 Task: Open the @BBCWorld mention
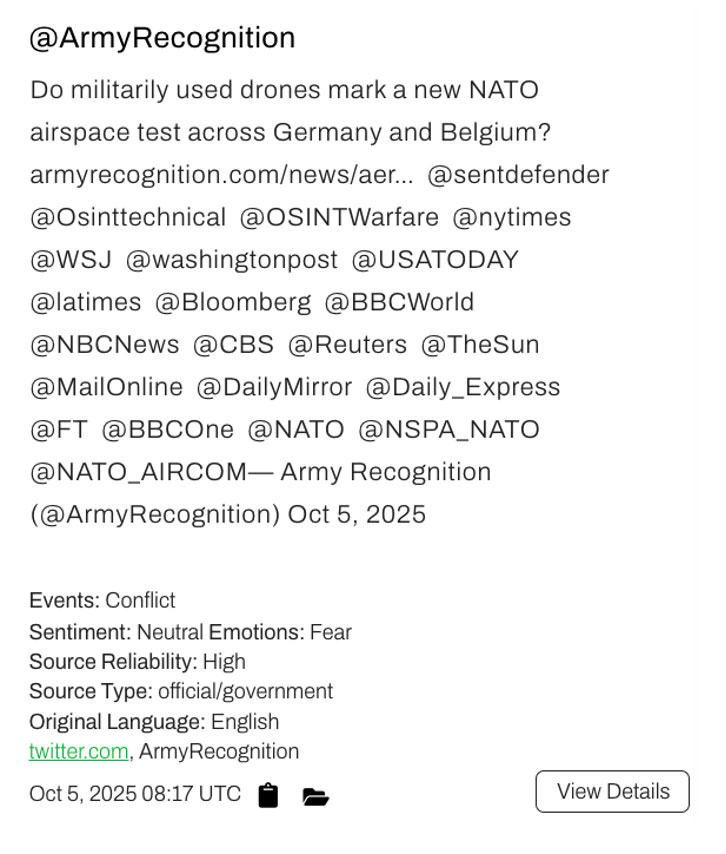click(399, 302)
